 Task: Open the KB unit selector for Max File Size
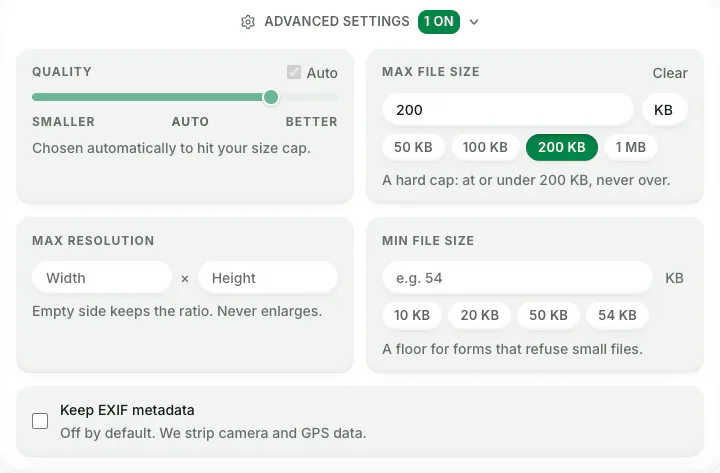coord(664,110)
